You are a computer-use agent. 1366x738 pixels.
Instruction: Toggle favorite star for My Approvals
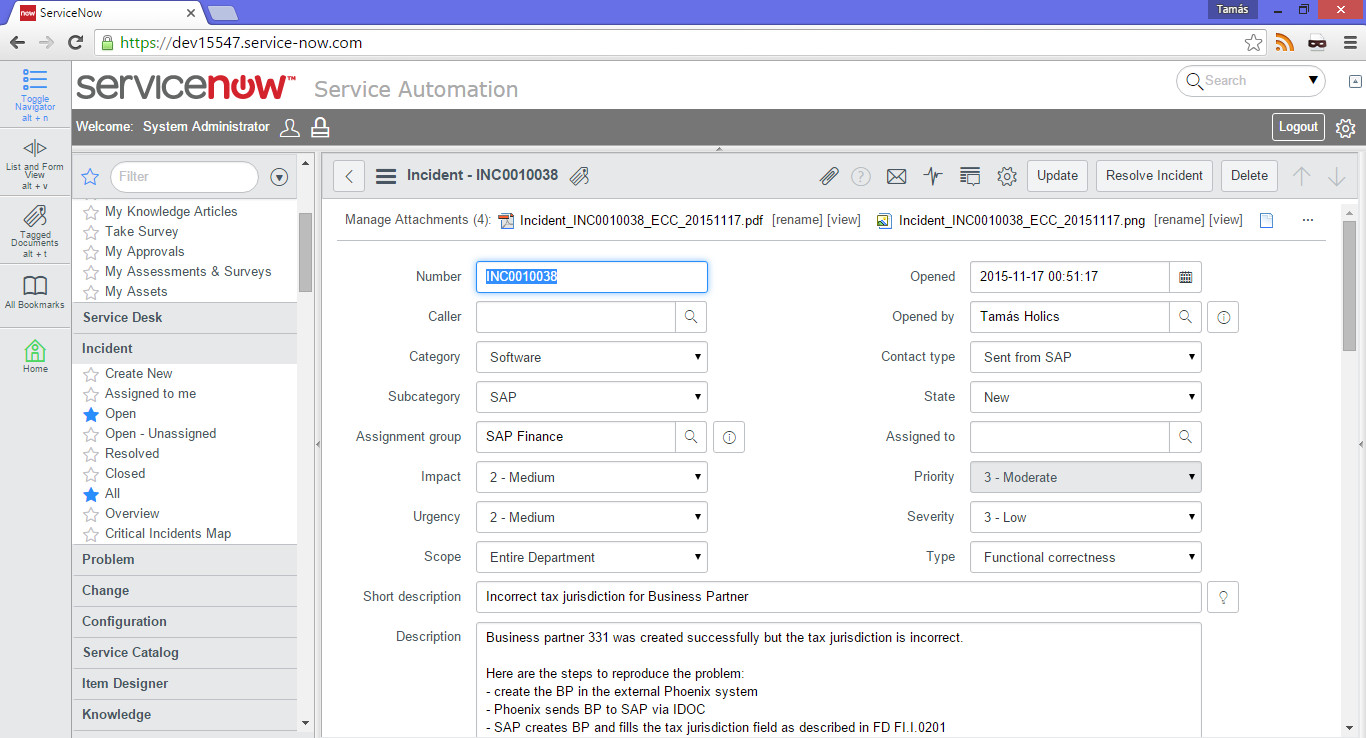[x=91, y=252]
